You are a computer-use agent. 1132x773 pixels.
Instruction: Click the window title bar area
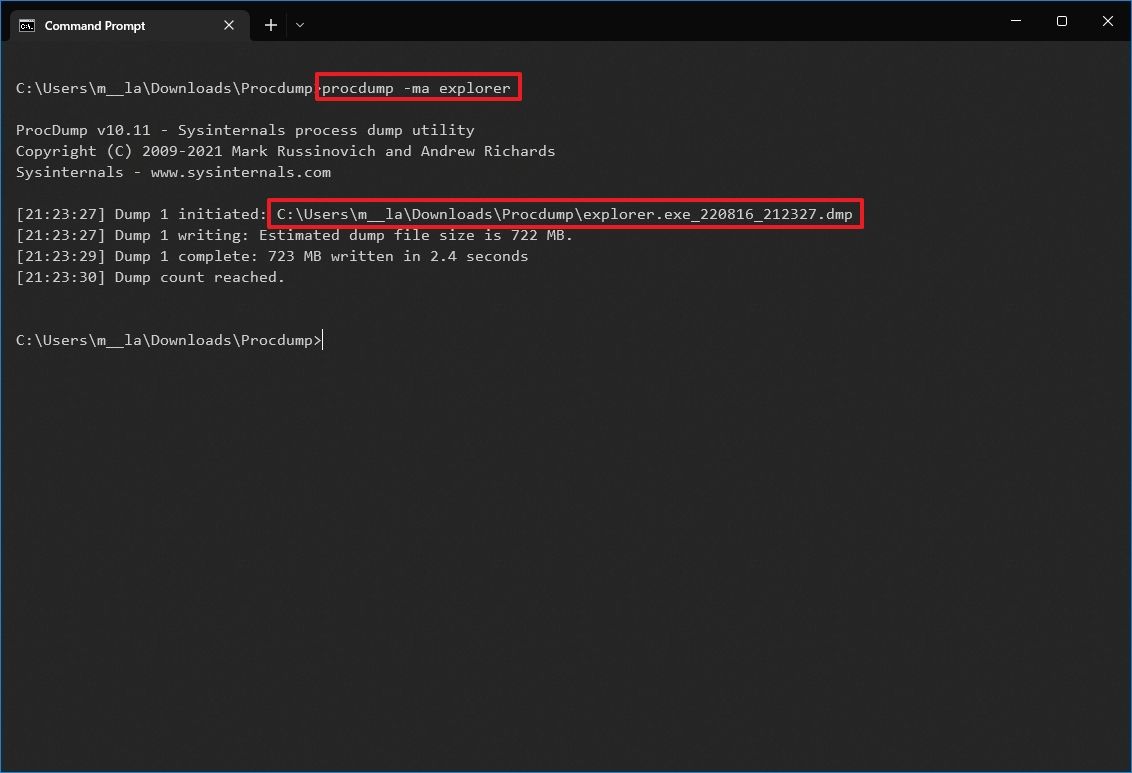click(x=650, y=22)
